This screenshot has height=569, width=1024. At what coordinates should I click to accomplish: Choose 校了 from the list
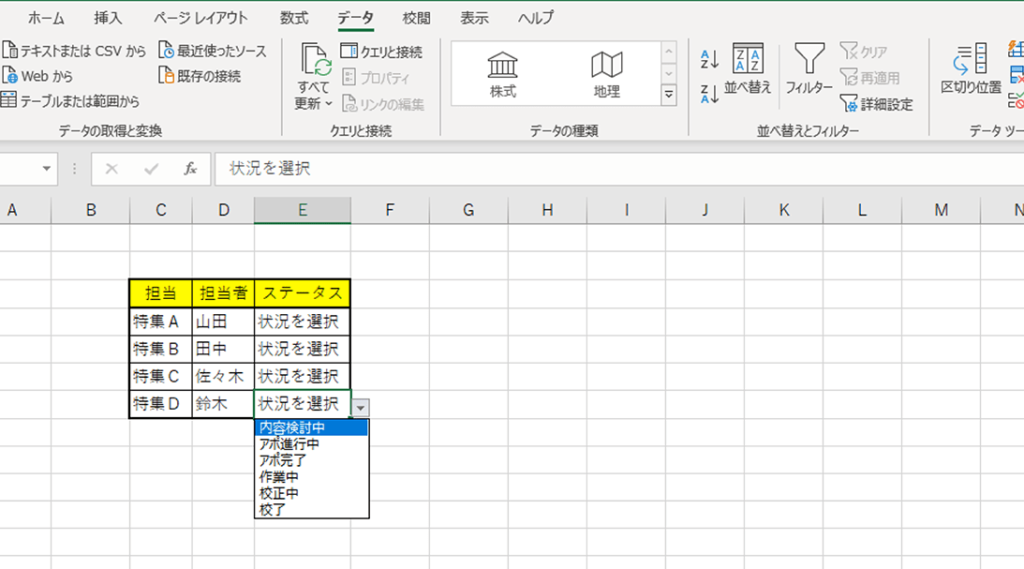point(311,510)
